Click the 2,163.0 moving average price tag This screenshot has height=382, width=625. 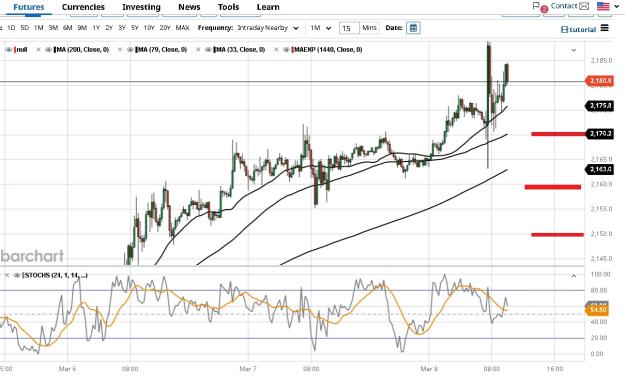(x=599, y=169)
